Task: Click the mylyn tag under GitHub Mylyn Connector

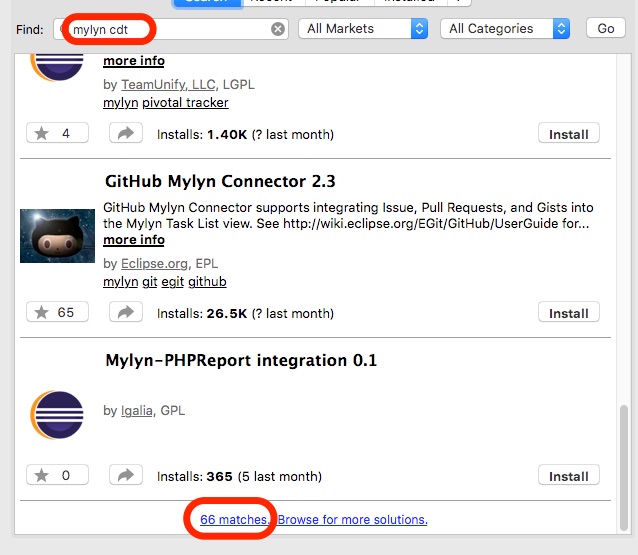Action: coord(120,282)
